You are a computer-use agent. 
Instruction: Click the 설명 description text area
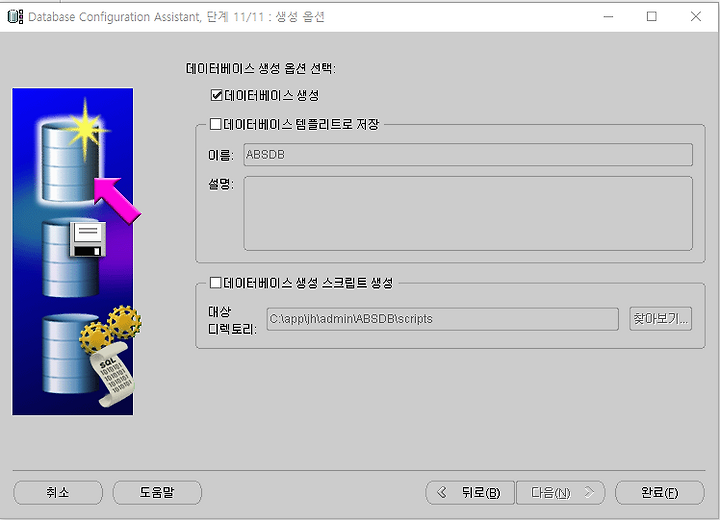click(x=468, y=214)
